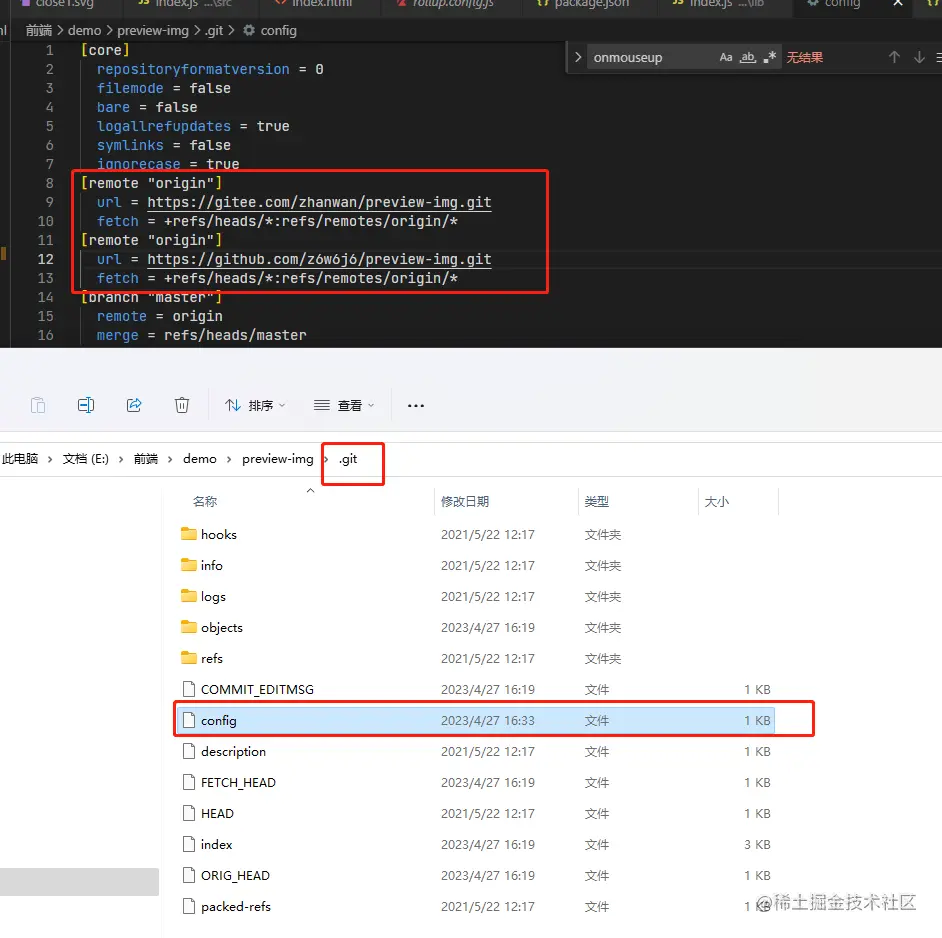Viewport: 942px width, 938px height.
Task: Sort by 名称 column header
Action: coord(205,502)
